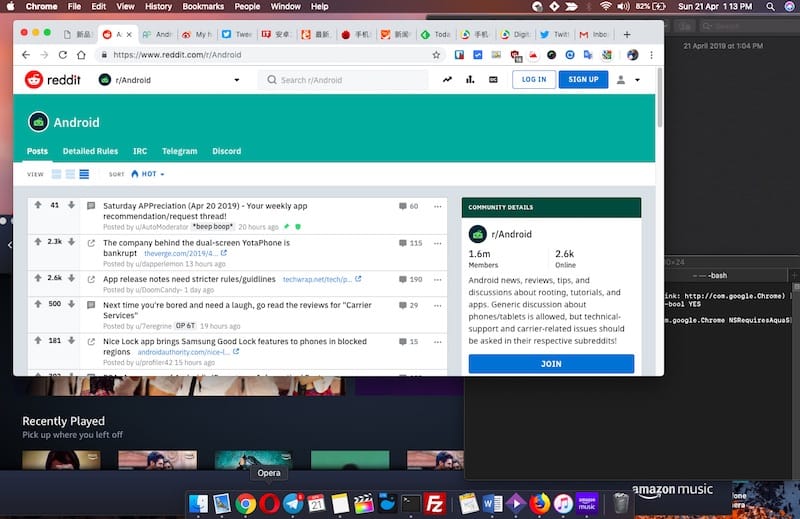This screenshot has height=519, width=800.
Task: Open the Telegram tab
Action: pyautogui.click(x=180, y=151)
